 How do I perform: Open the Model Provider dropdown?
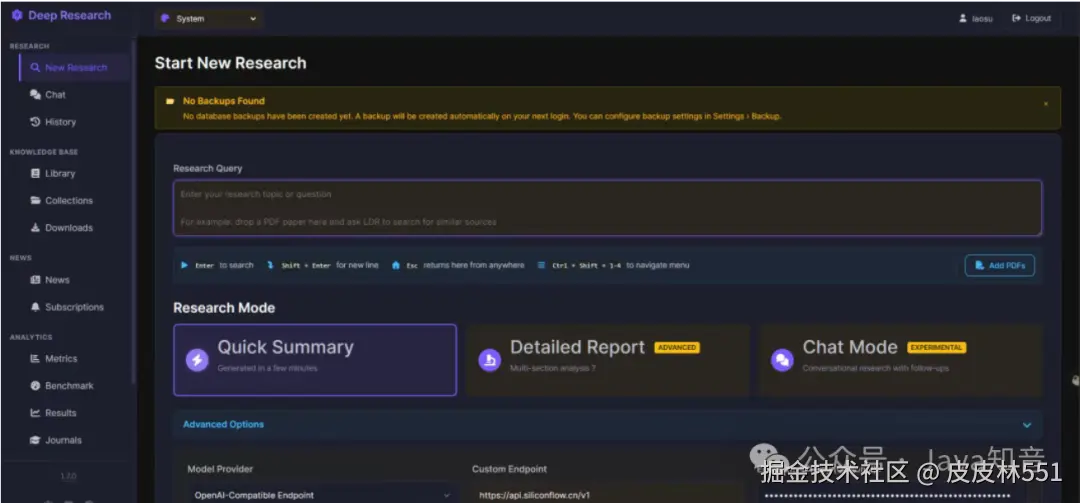pos(321,495)
